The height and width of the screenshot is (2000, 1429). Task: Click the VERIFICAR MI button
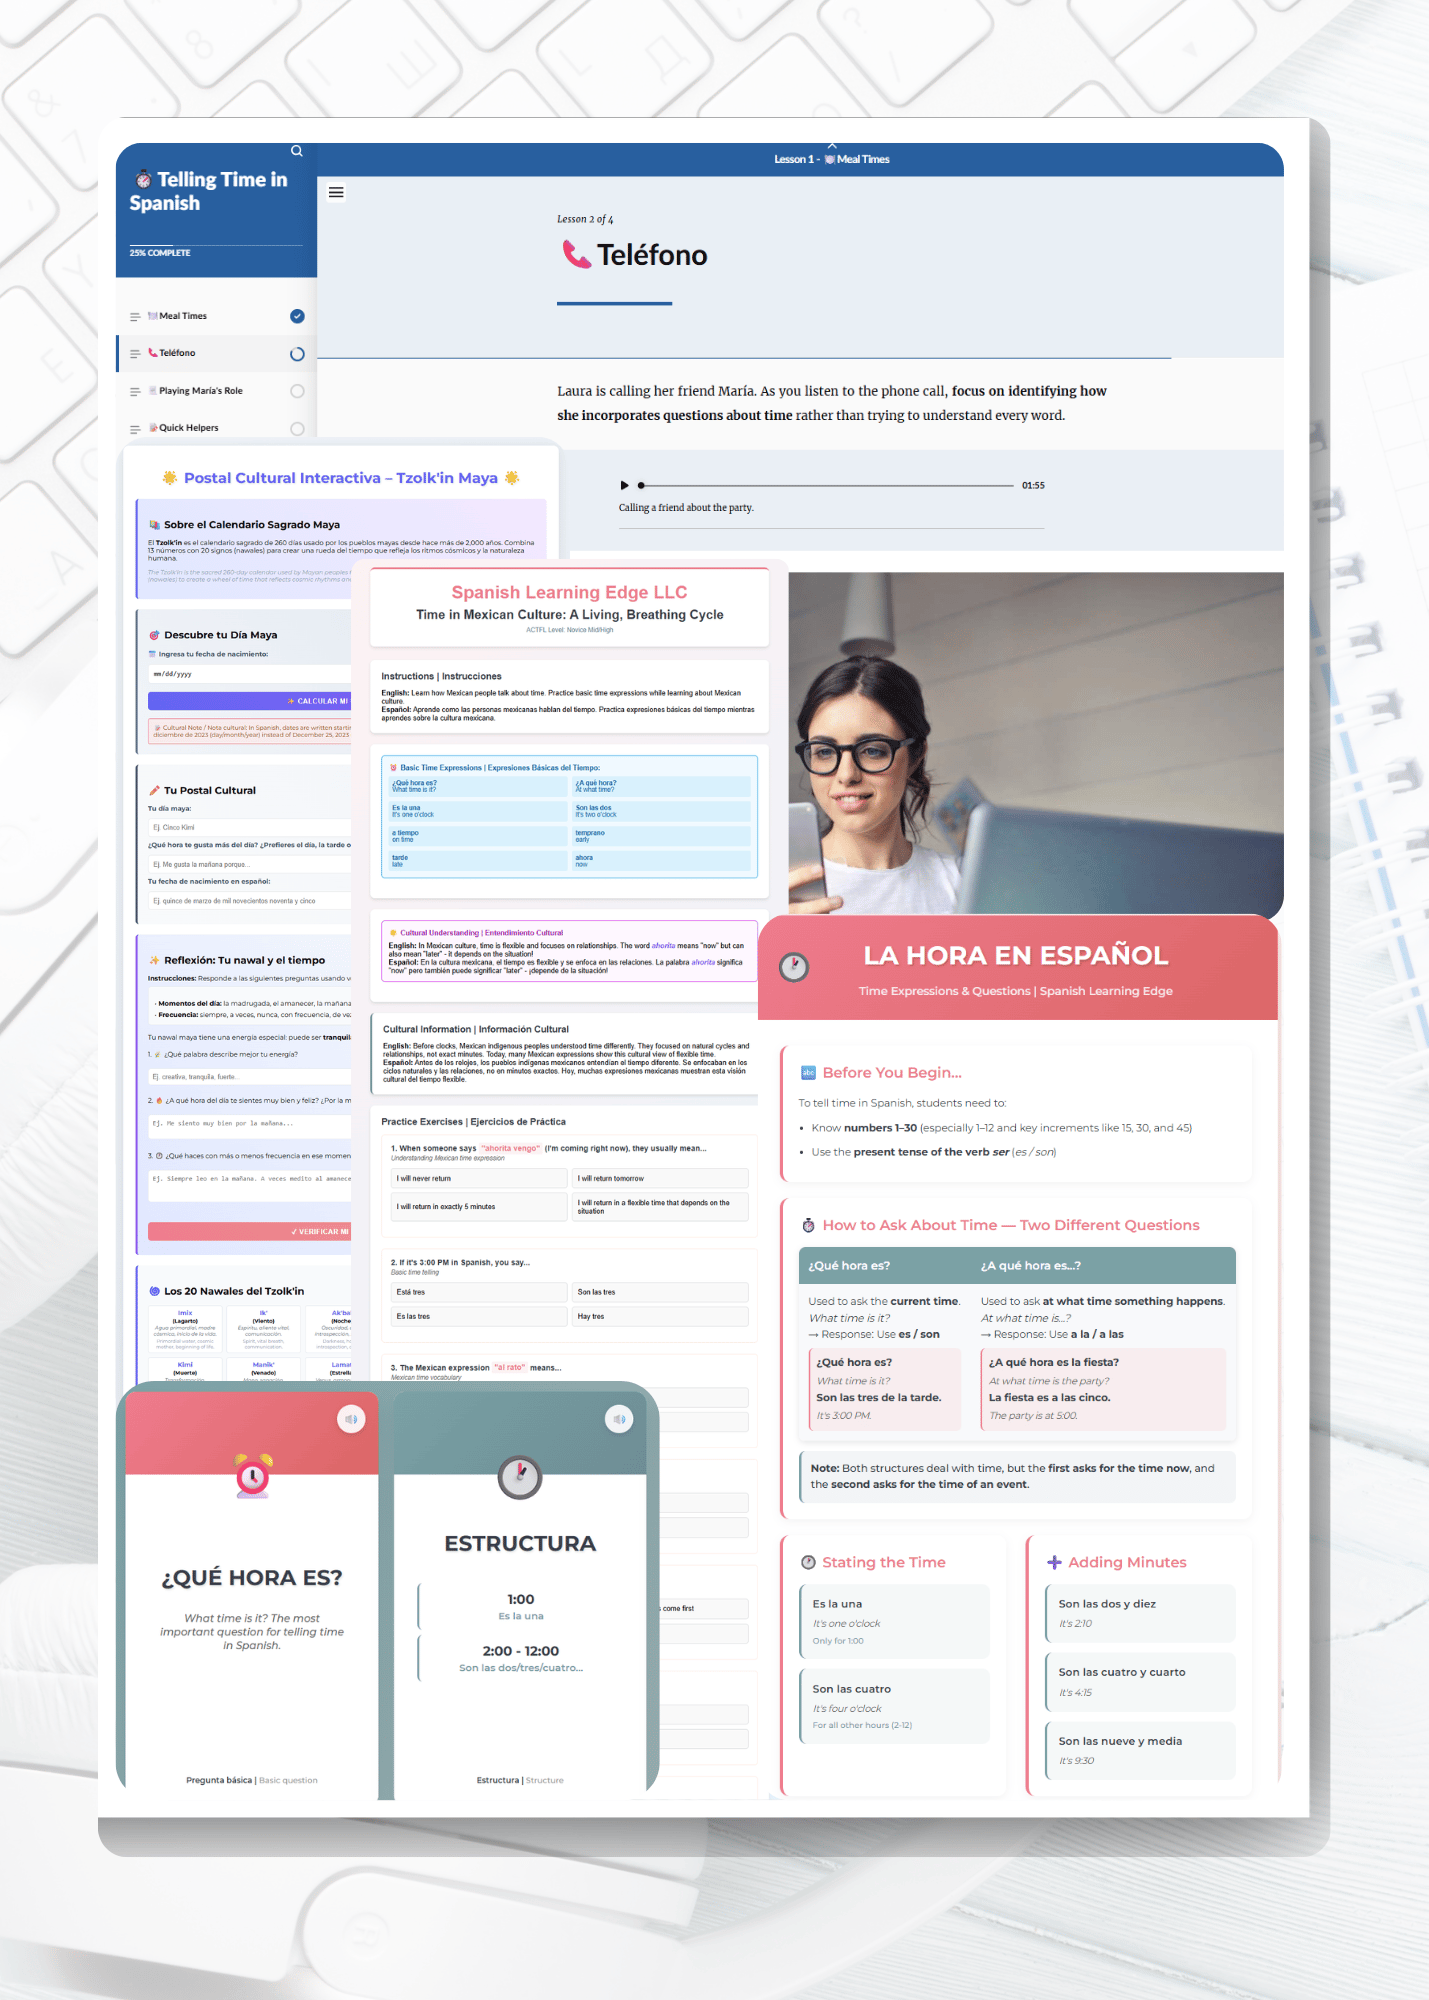(250, 1231)
